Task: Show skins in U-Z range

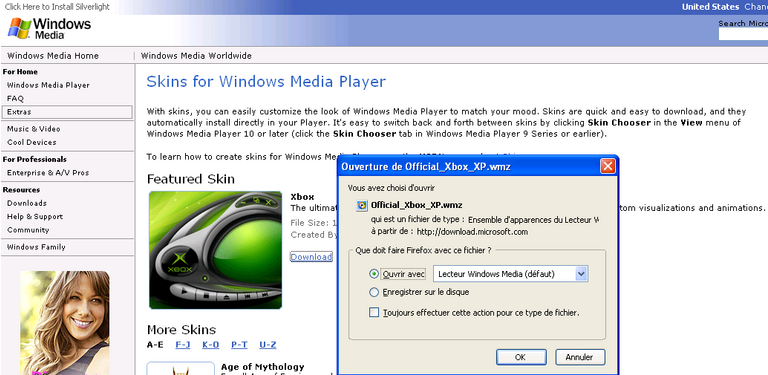Action: coord(267,345)
